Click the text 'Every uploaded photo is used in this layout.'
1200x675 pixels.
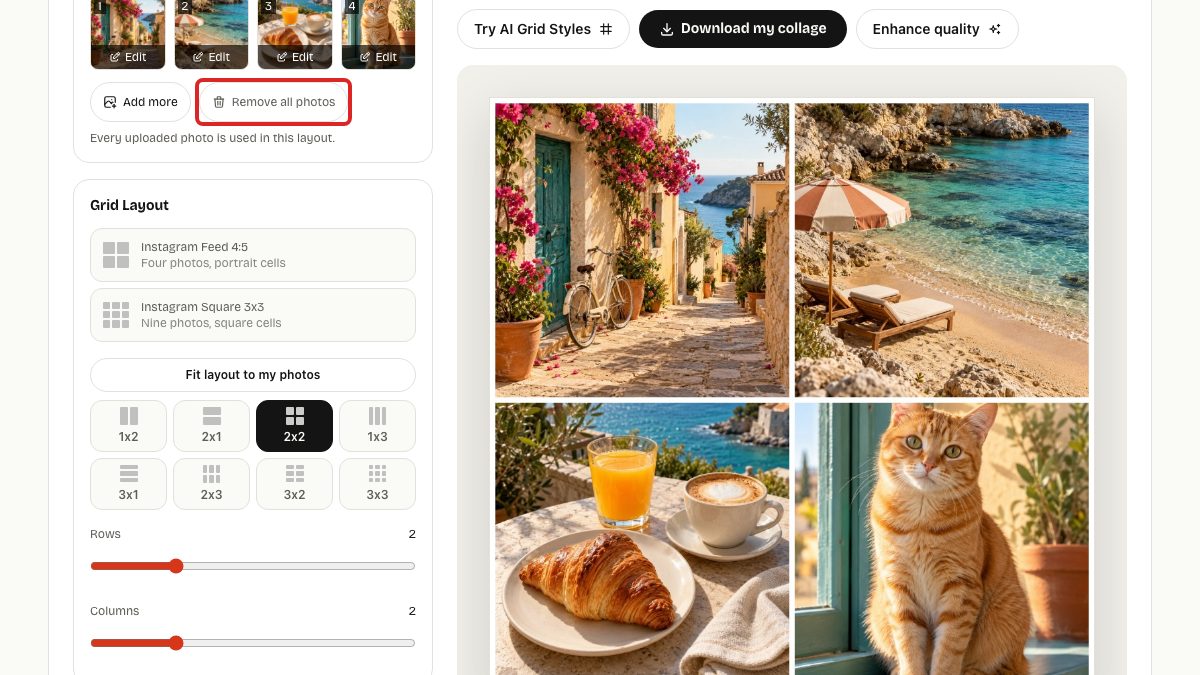[212, 138]
